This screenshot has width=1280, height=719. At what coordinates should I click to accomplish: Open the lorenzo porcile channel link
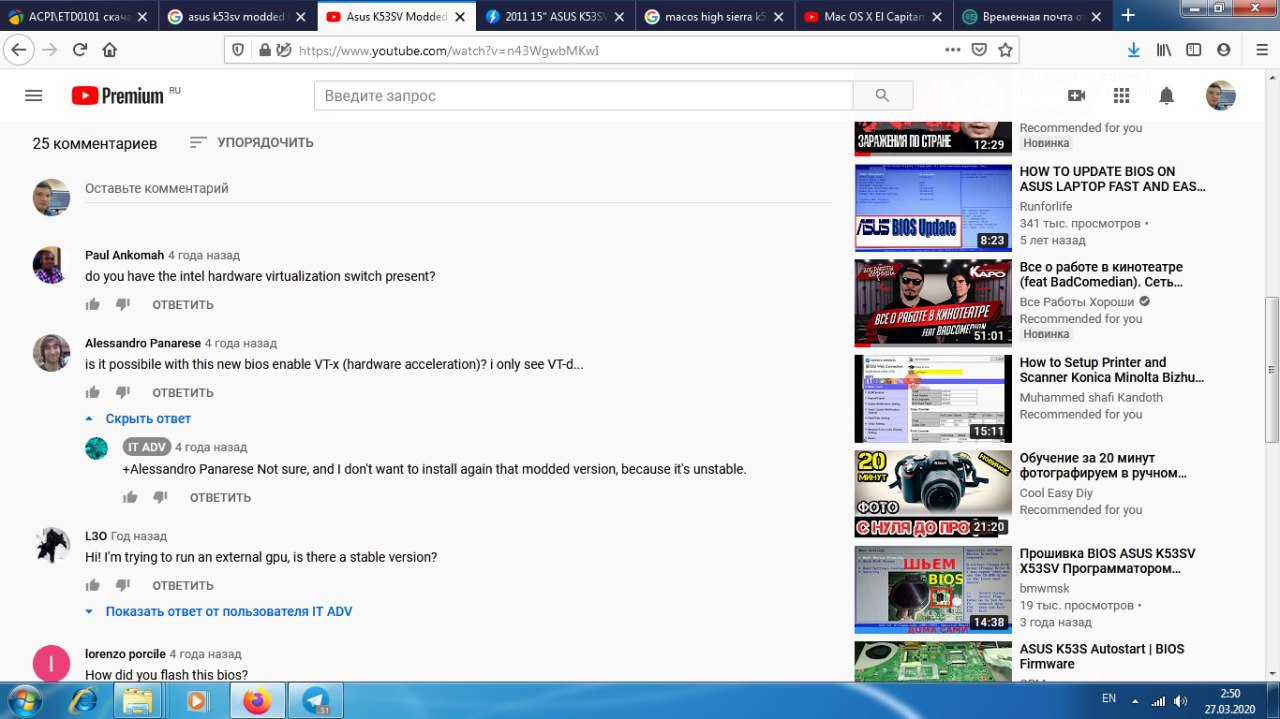tap(125, 654)
